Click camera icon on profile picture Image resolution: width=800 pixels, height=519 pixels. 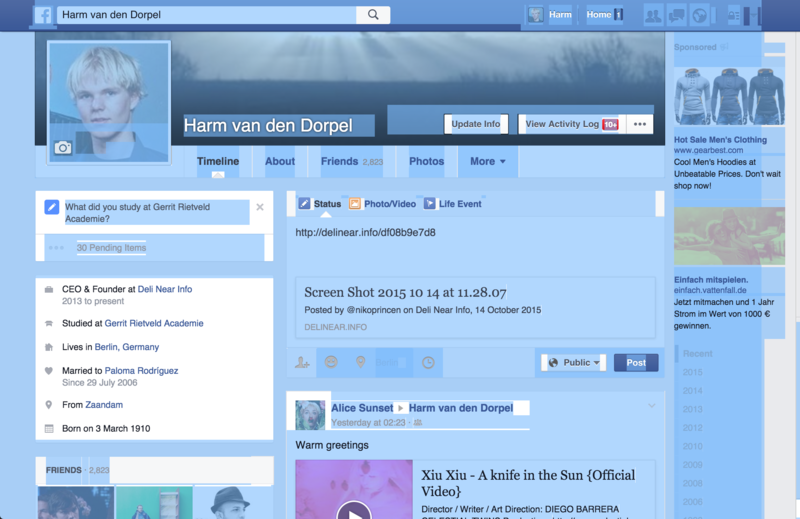click(x=63, y=148)
